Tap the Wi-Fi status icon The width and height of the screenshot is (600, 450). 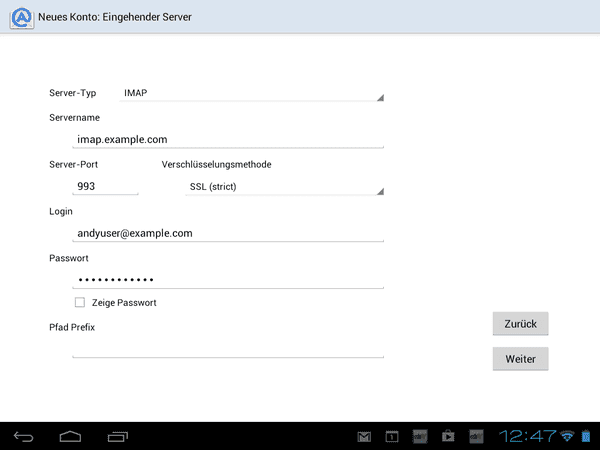(567, 436)
